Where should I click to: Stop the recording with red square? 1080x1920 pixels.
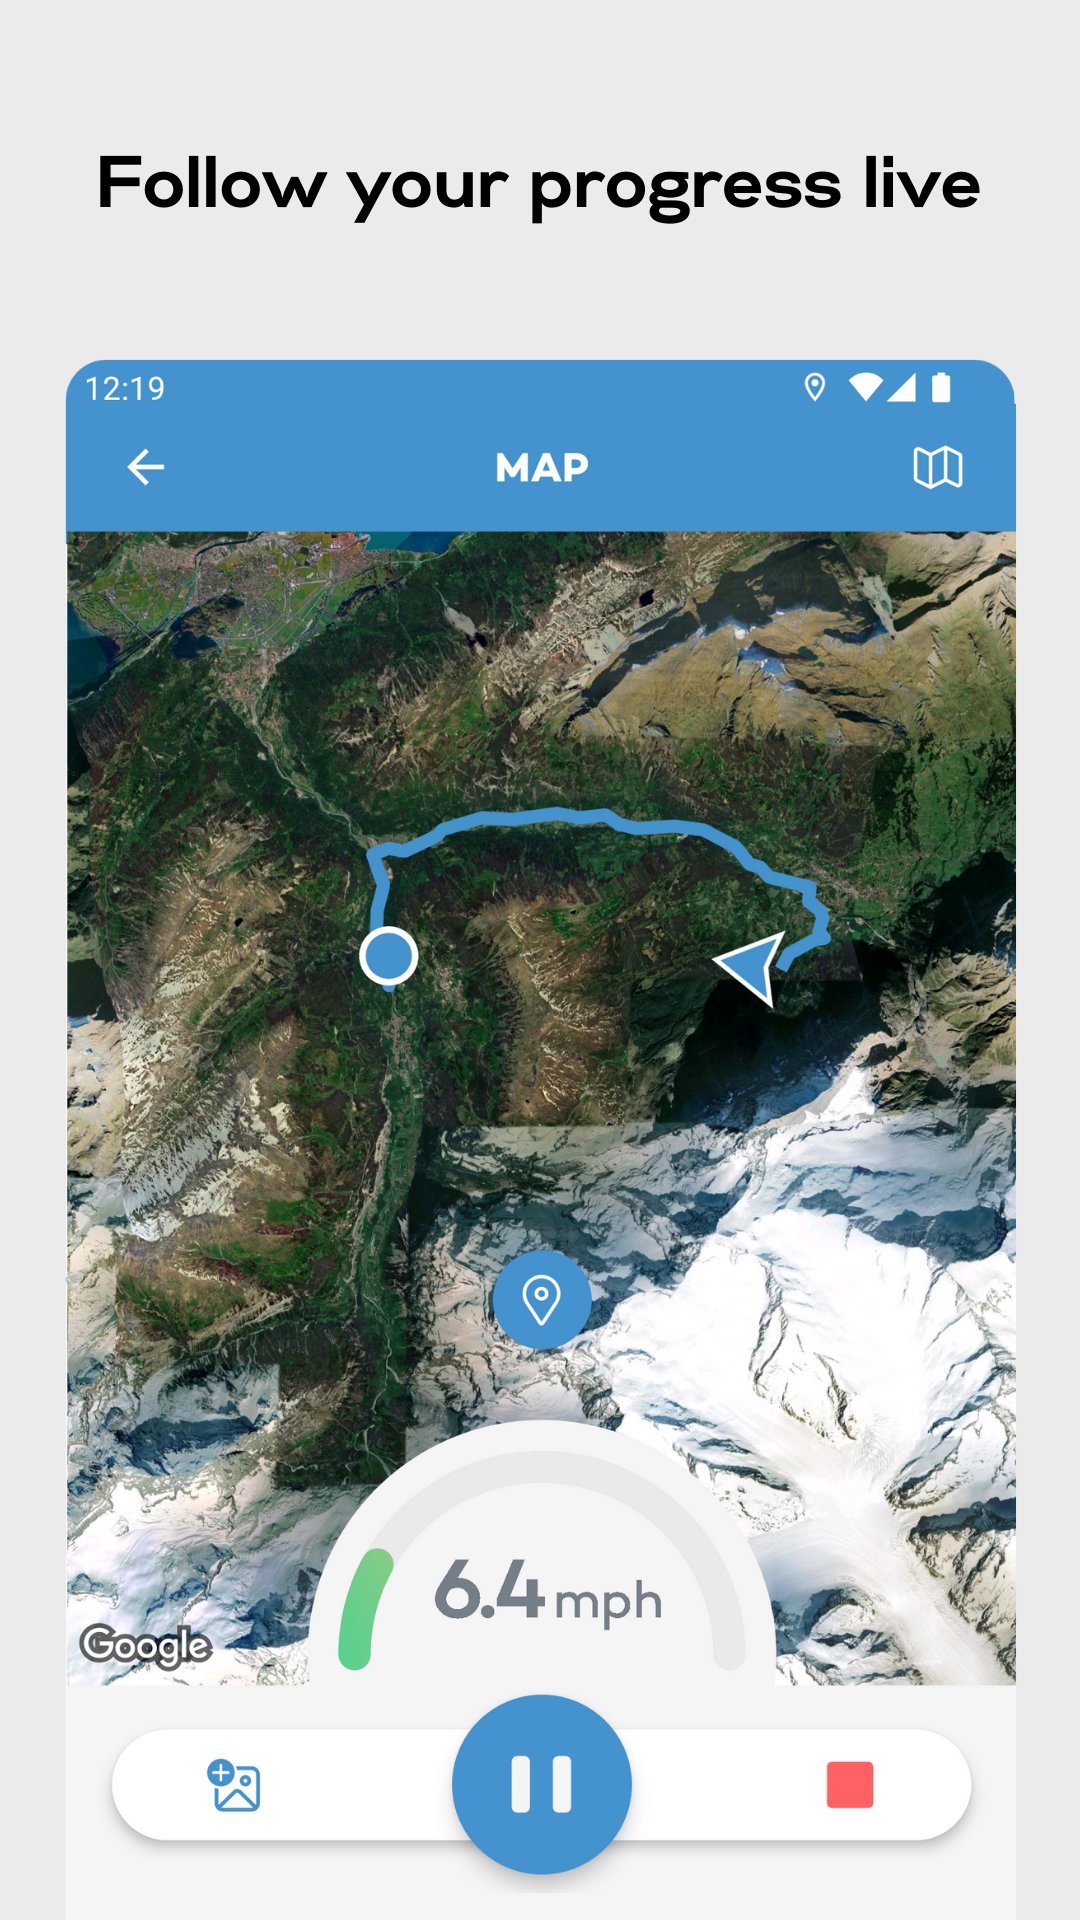point(850,1785)
